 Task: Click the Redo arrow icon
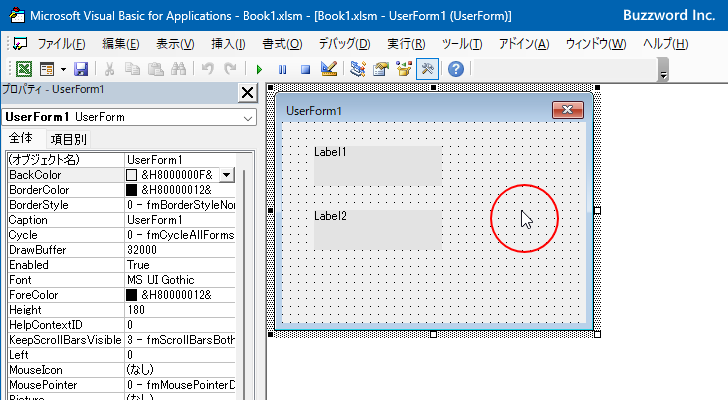click(230, 69)
